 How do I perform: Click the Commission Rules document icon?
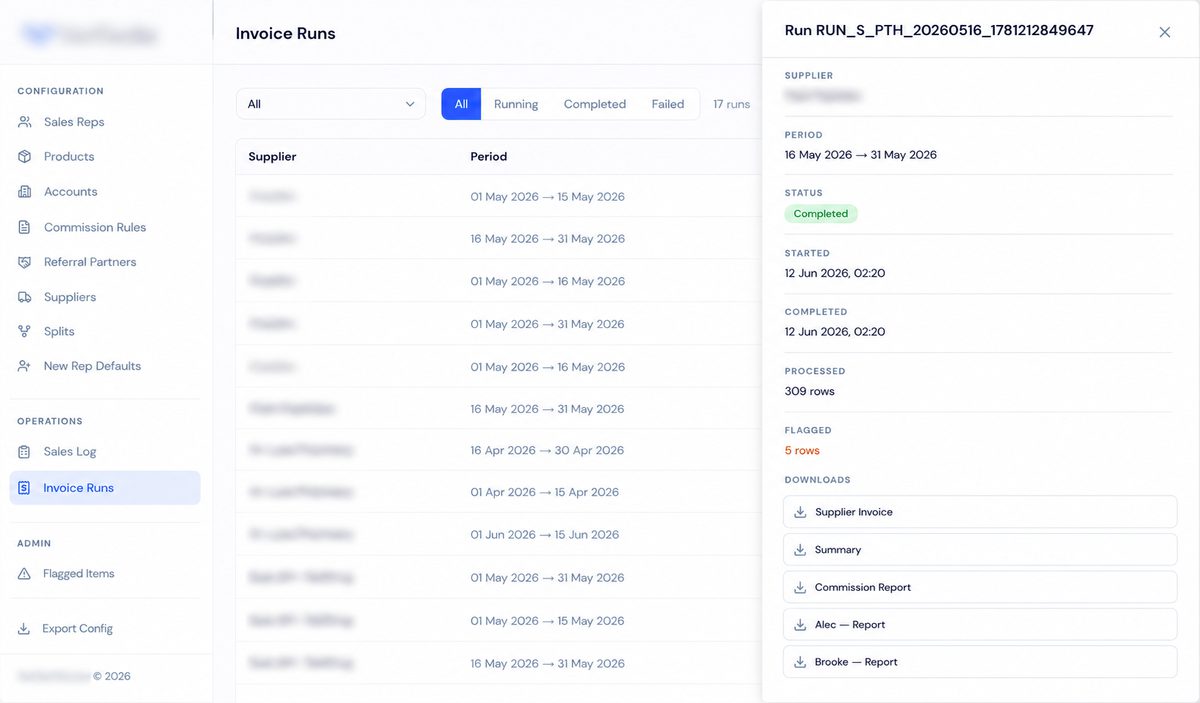24,227
